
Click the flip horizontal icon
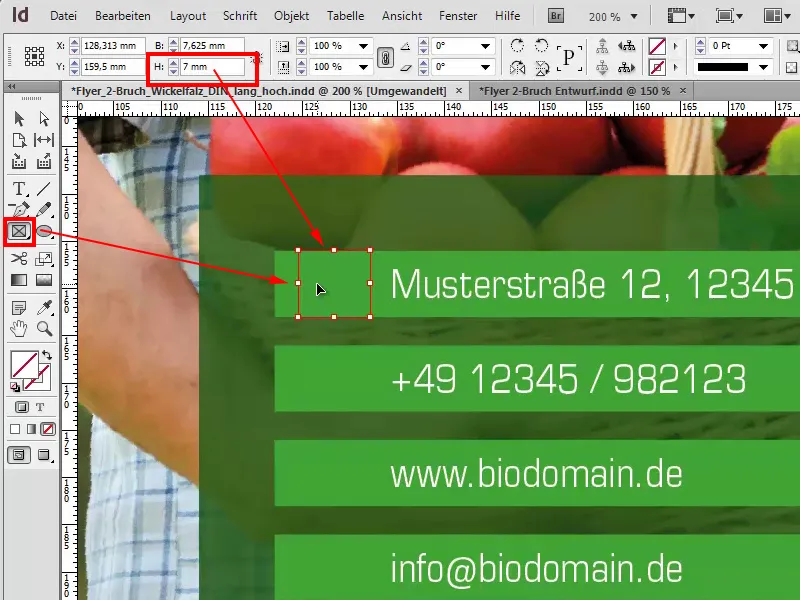(x=517, y=67)
